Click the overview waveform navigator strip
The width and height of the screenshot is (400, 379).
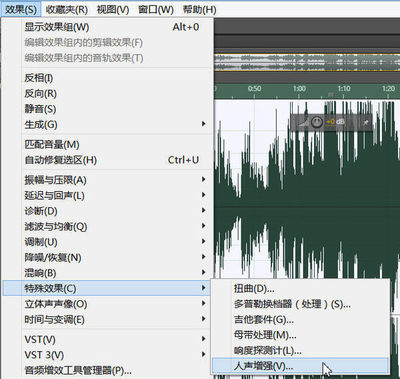click(x=307, y=62)
